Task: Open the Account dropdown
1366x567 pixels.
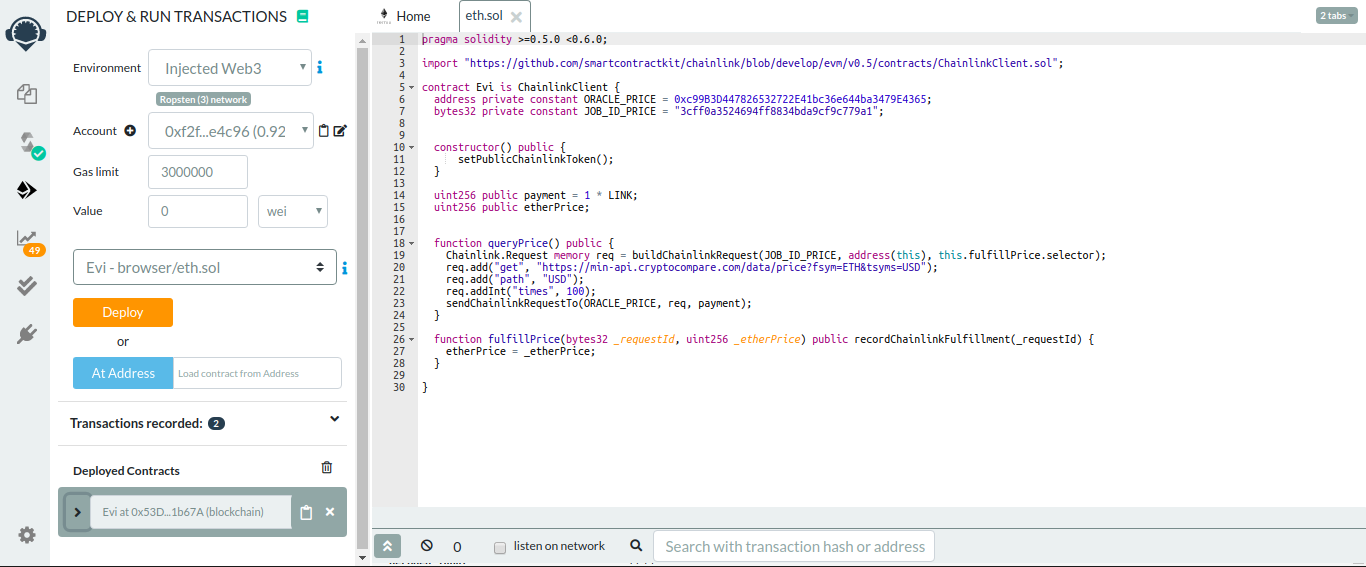Action: (x=230, y=131)
